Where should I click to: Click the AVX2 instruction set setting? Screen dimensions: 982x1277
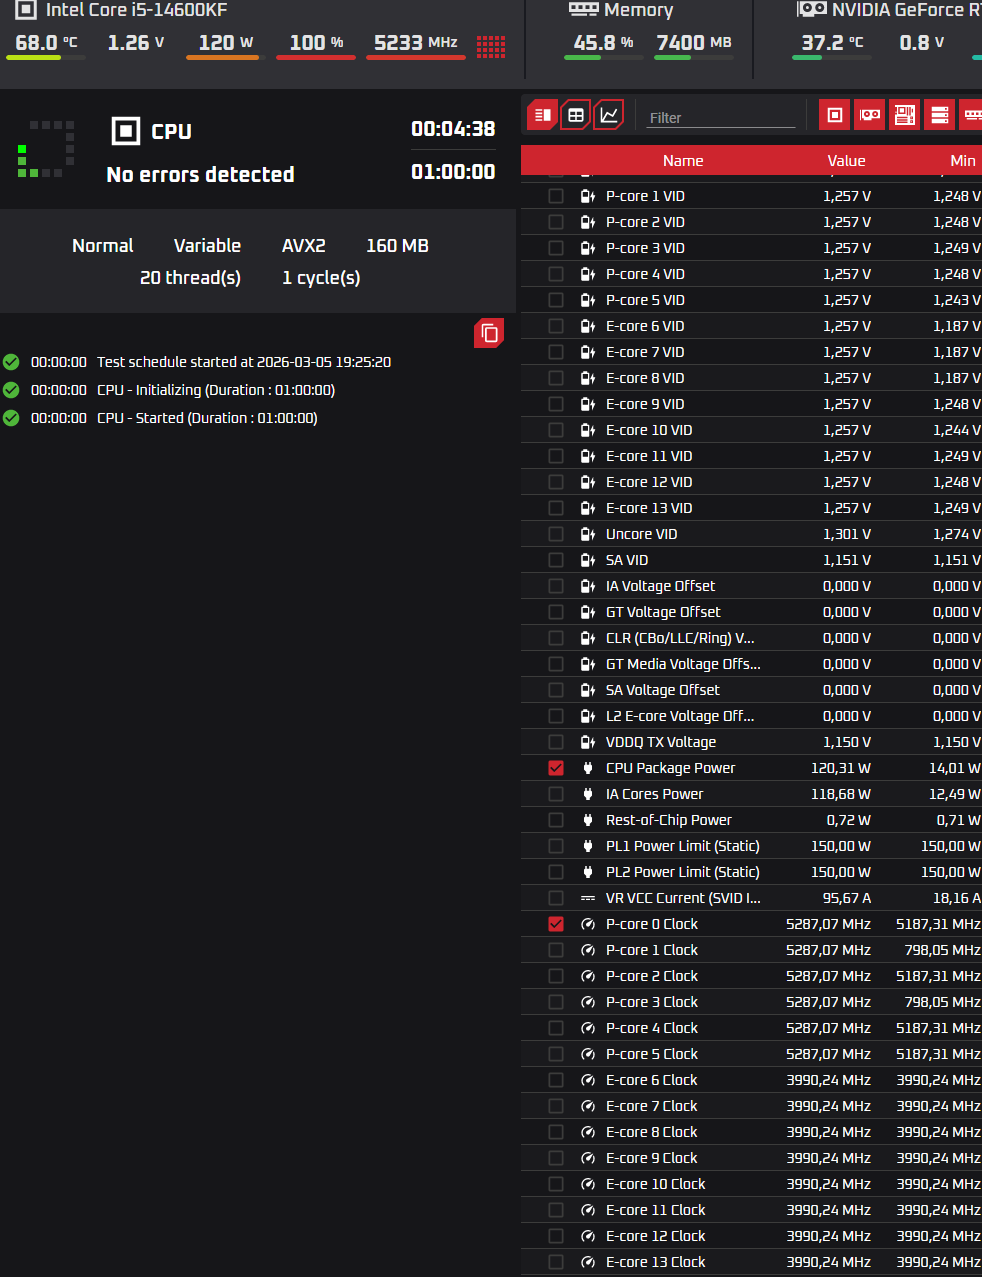coord(304,245)
